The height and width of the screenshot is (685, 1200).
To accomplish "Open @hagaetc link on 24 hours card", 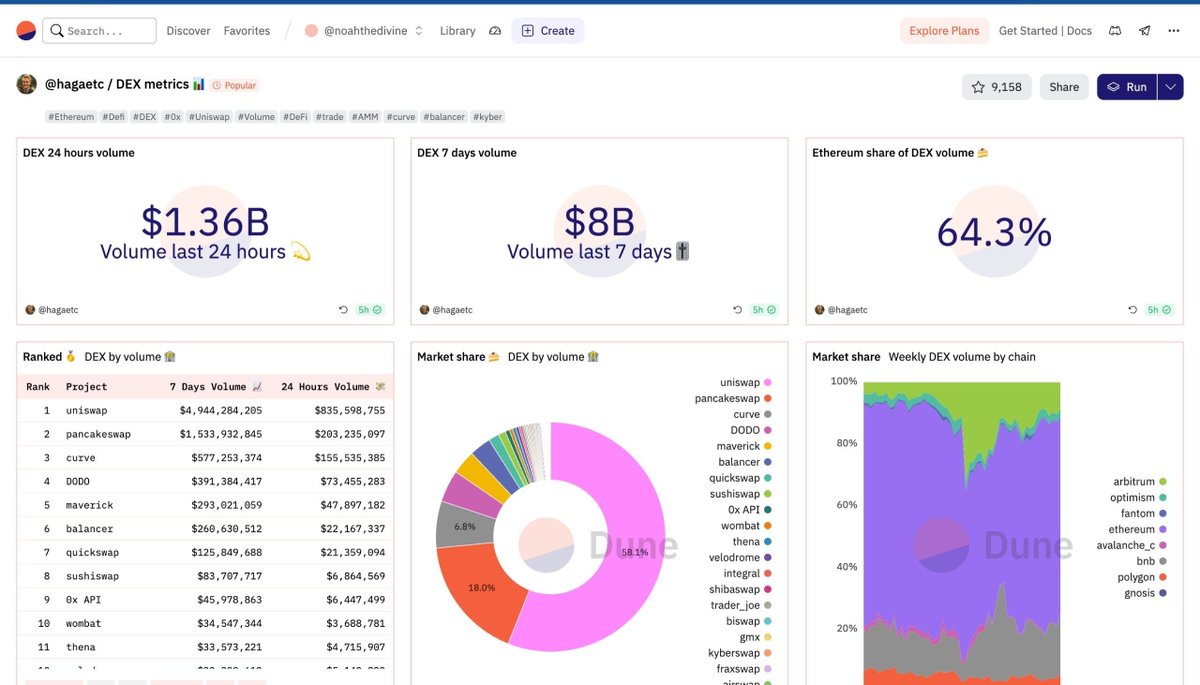I will pos(58,310).
